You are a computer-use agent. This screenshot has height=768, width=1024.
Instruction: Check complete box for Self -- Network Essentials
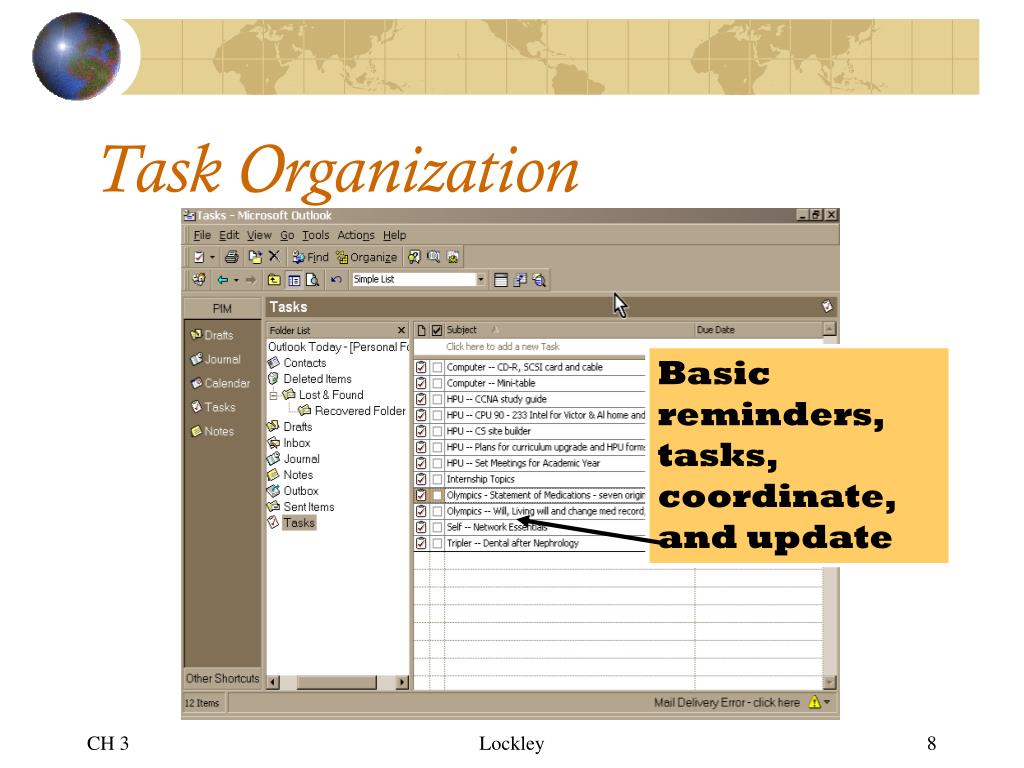437,527
